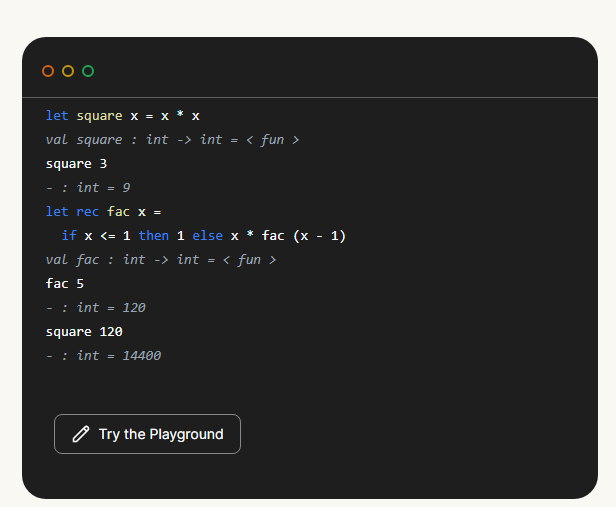Image resolution: width=616 pixels, height=507 pixels.
Task: Click the "else" keyword in the code
Action: point(207,236)
